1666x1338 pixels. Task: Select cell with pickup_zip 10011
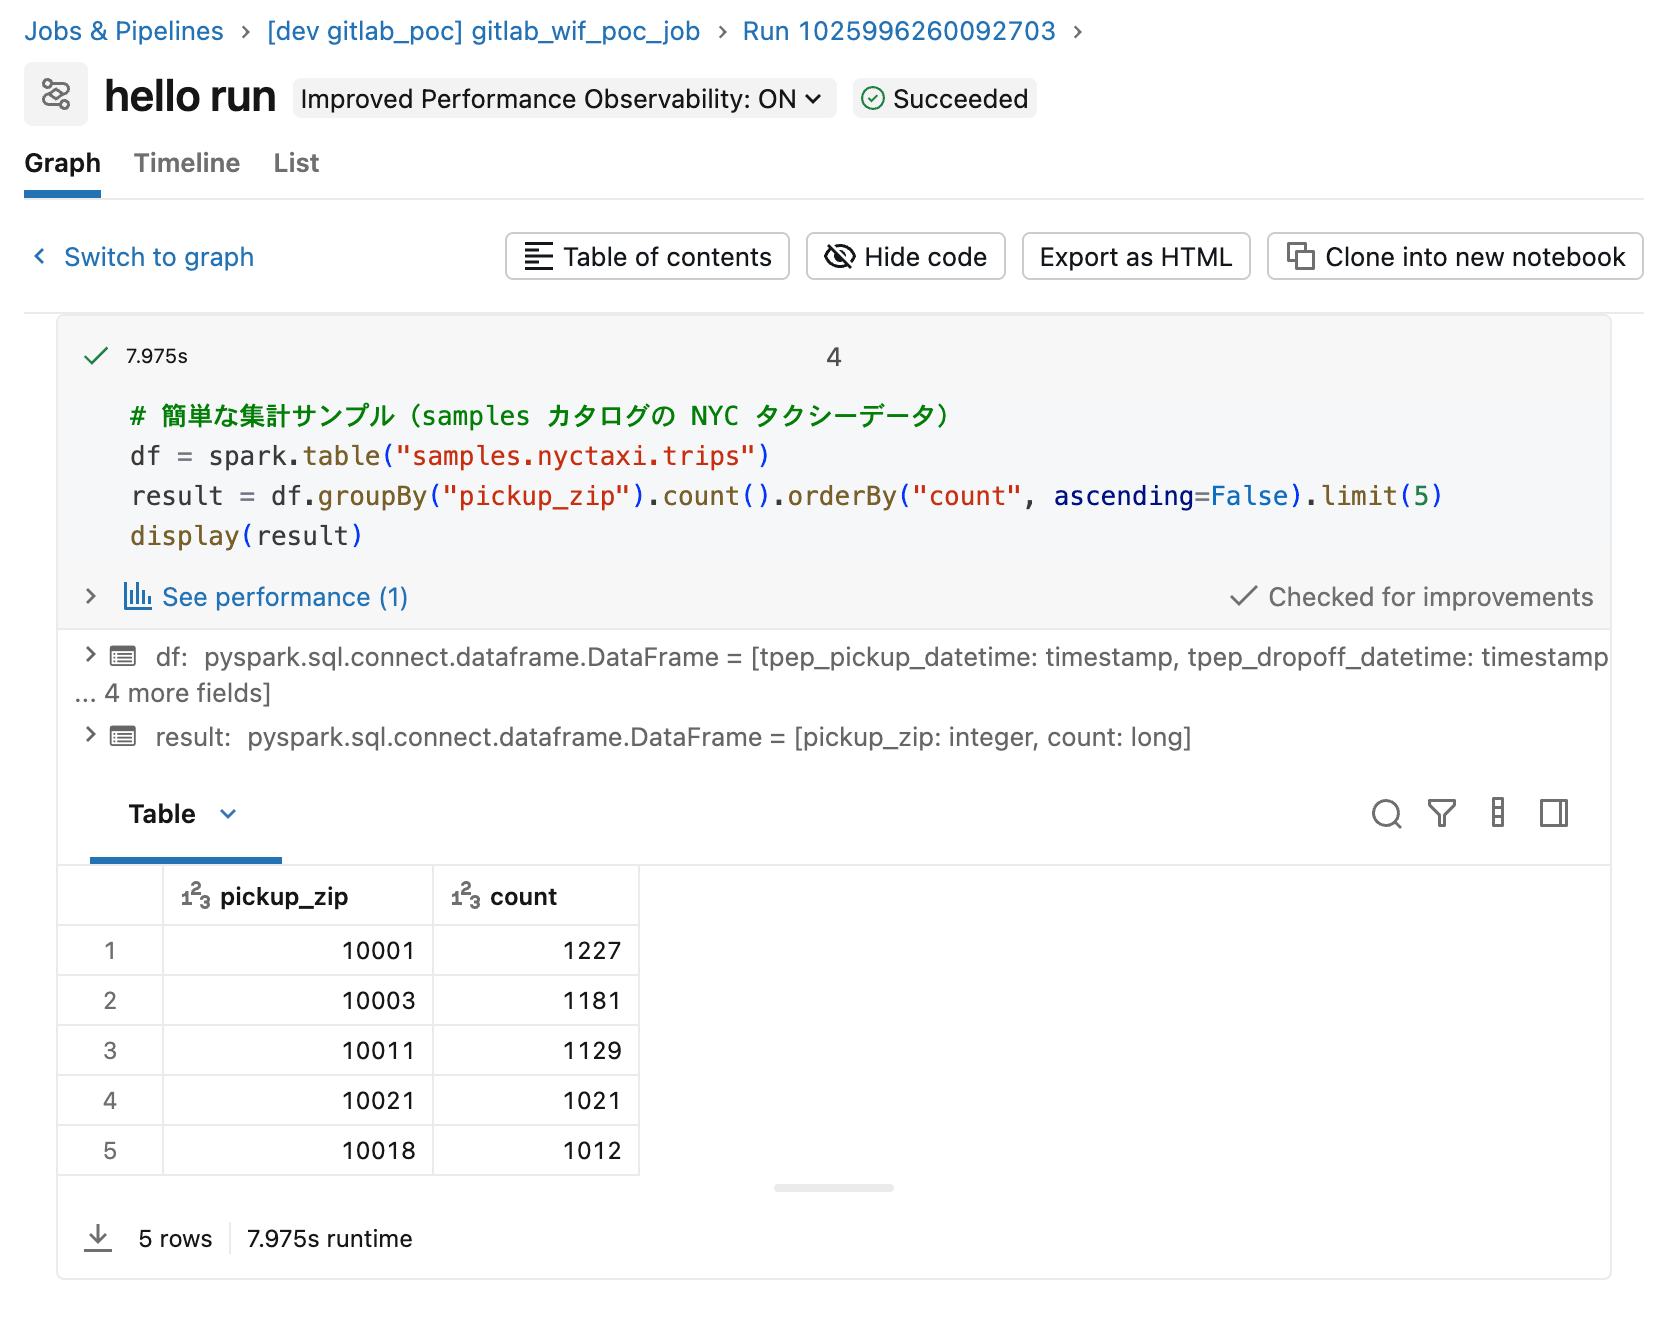pyautogui.click(x=298, y=1051)
